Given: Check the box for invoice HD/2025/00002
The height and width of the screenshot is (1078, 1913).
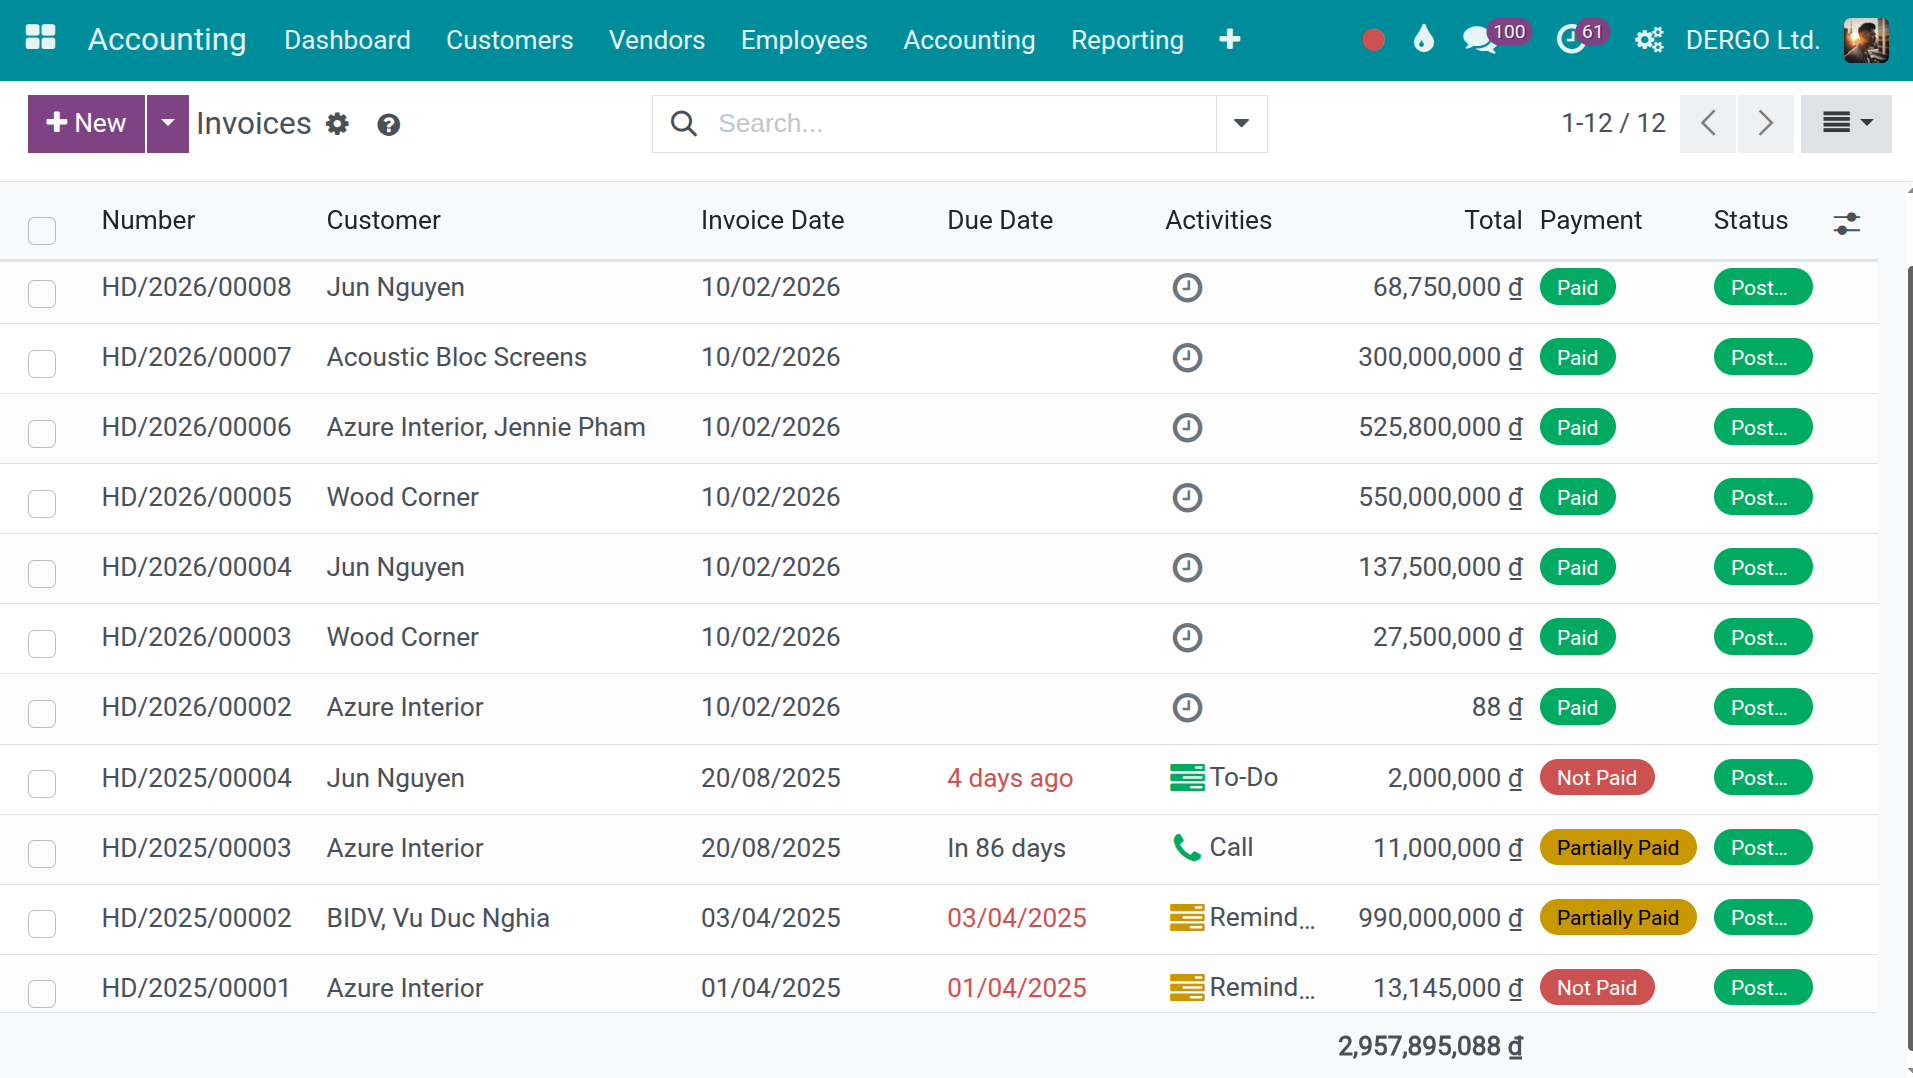Looking at the screenshot, I should [42, 923].
